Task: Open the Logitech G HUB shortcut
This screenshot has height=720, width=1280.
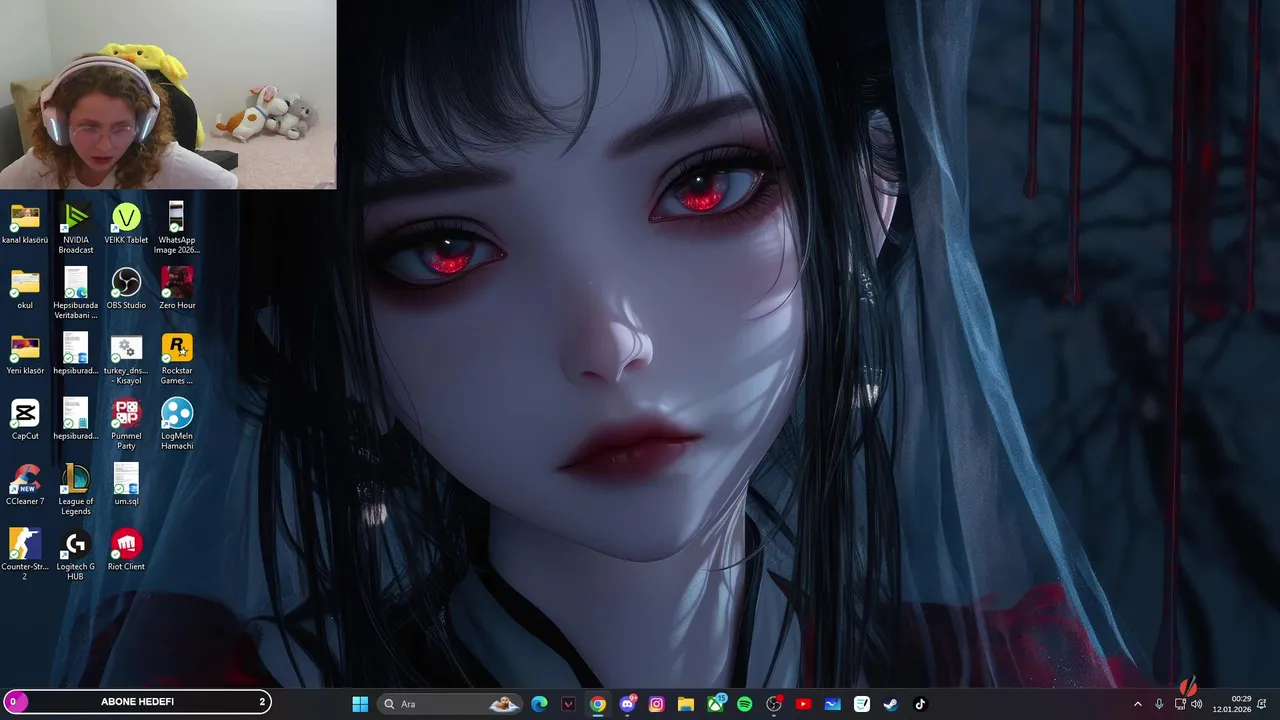Action: (76, 553)
